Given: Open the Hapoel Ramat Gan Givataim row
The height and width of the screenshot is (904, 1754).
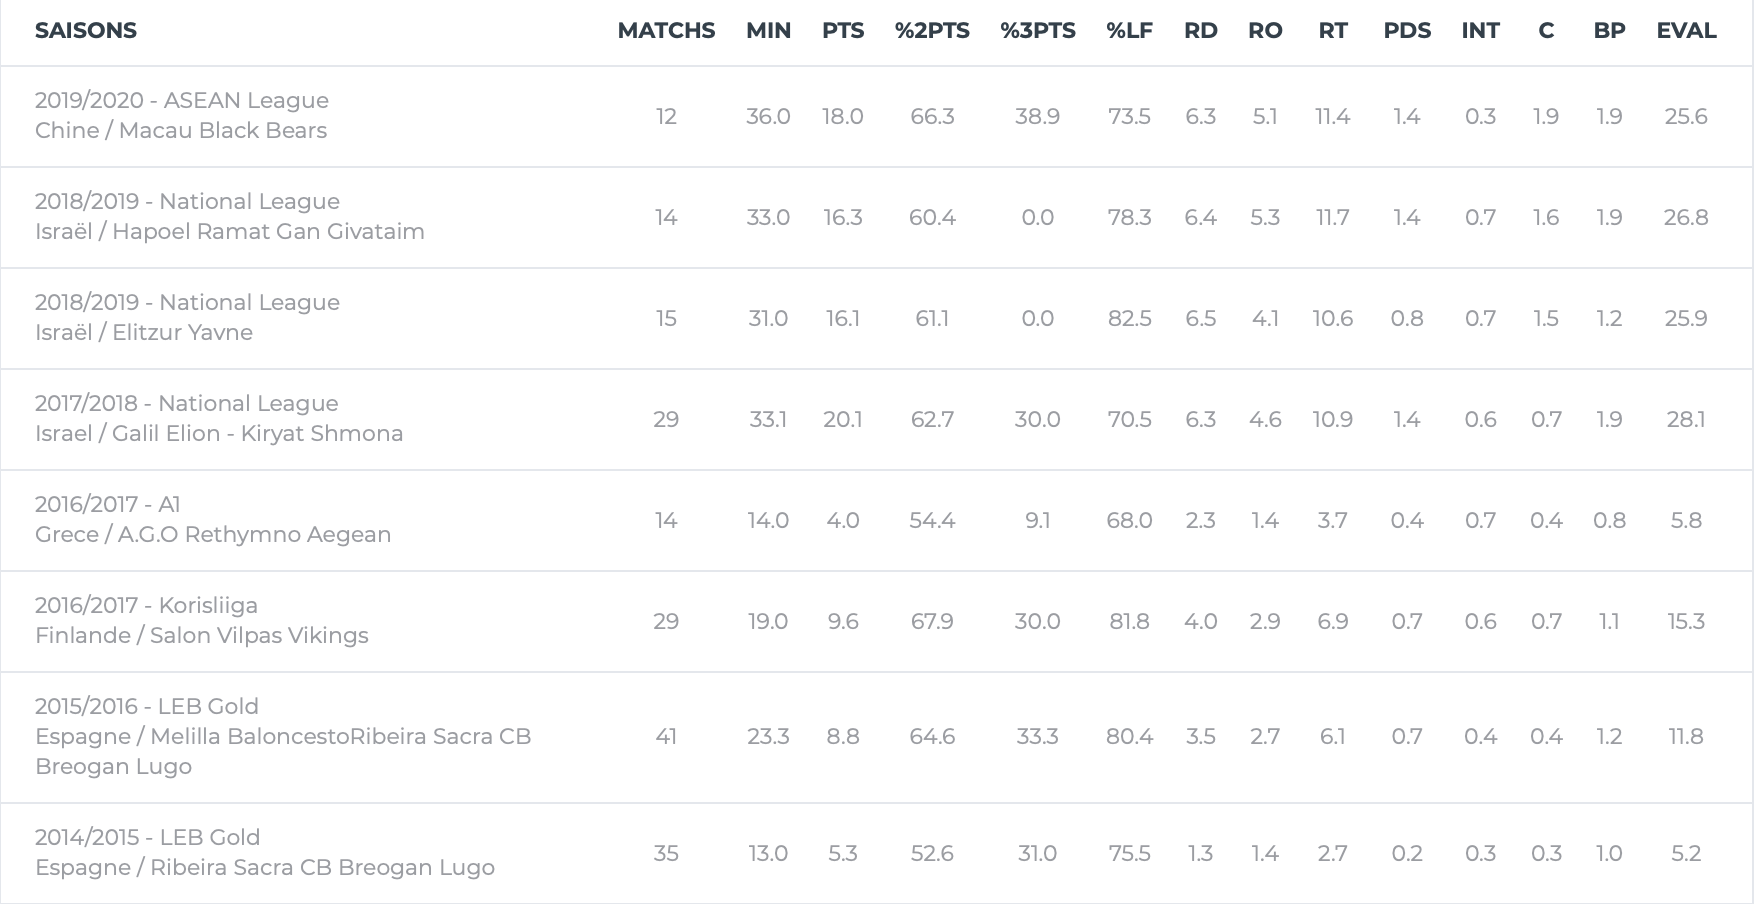Looking at the screenshot, I should point(877,218).
